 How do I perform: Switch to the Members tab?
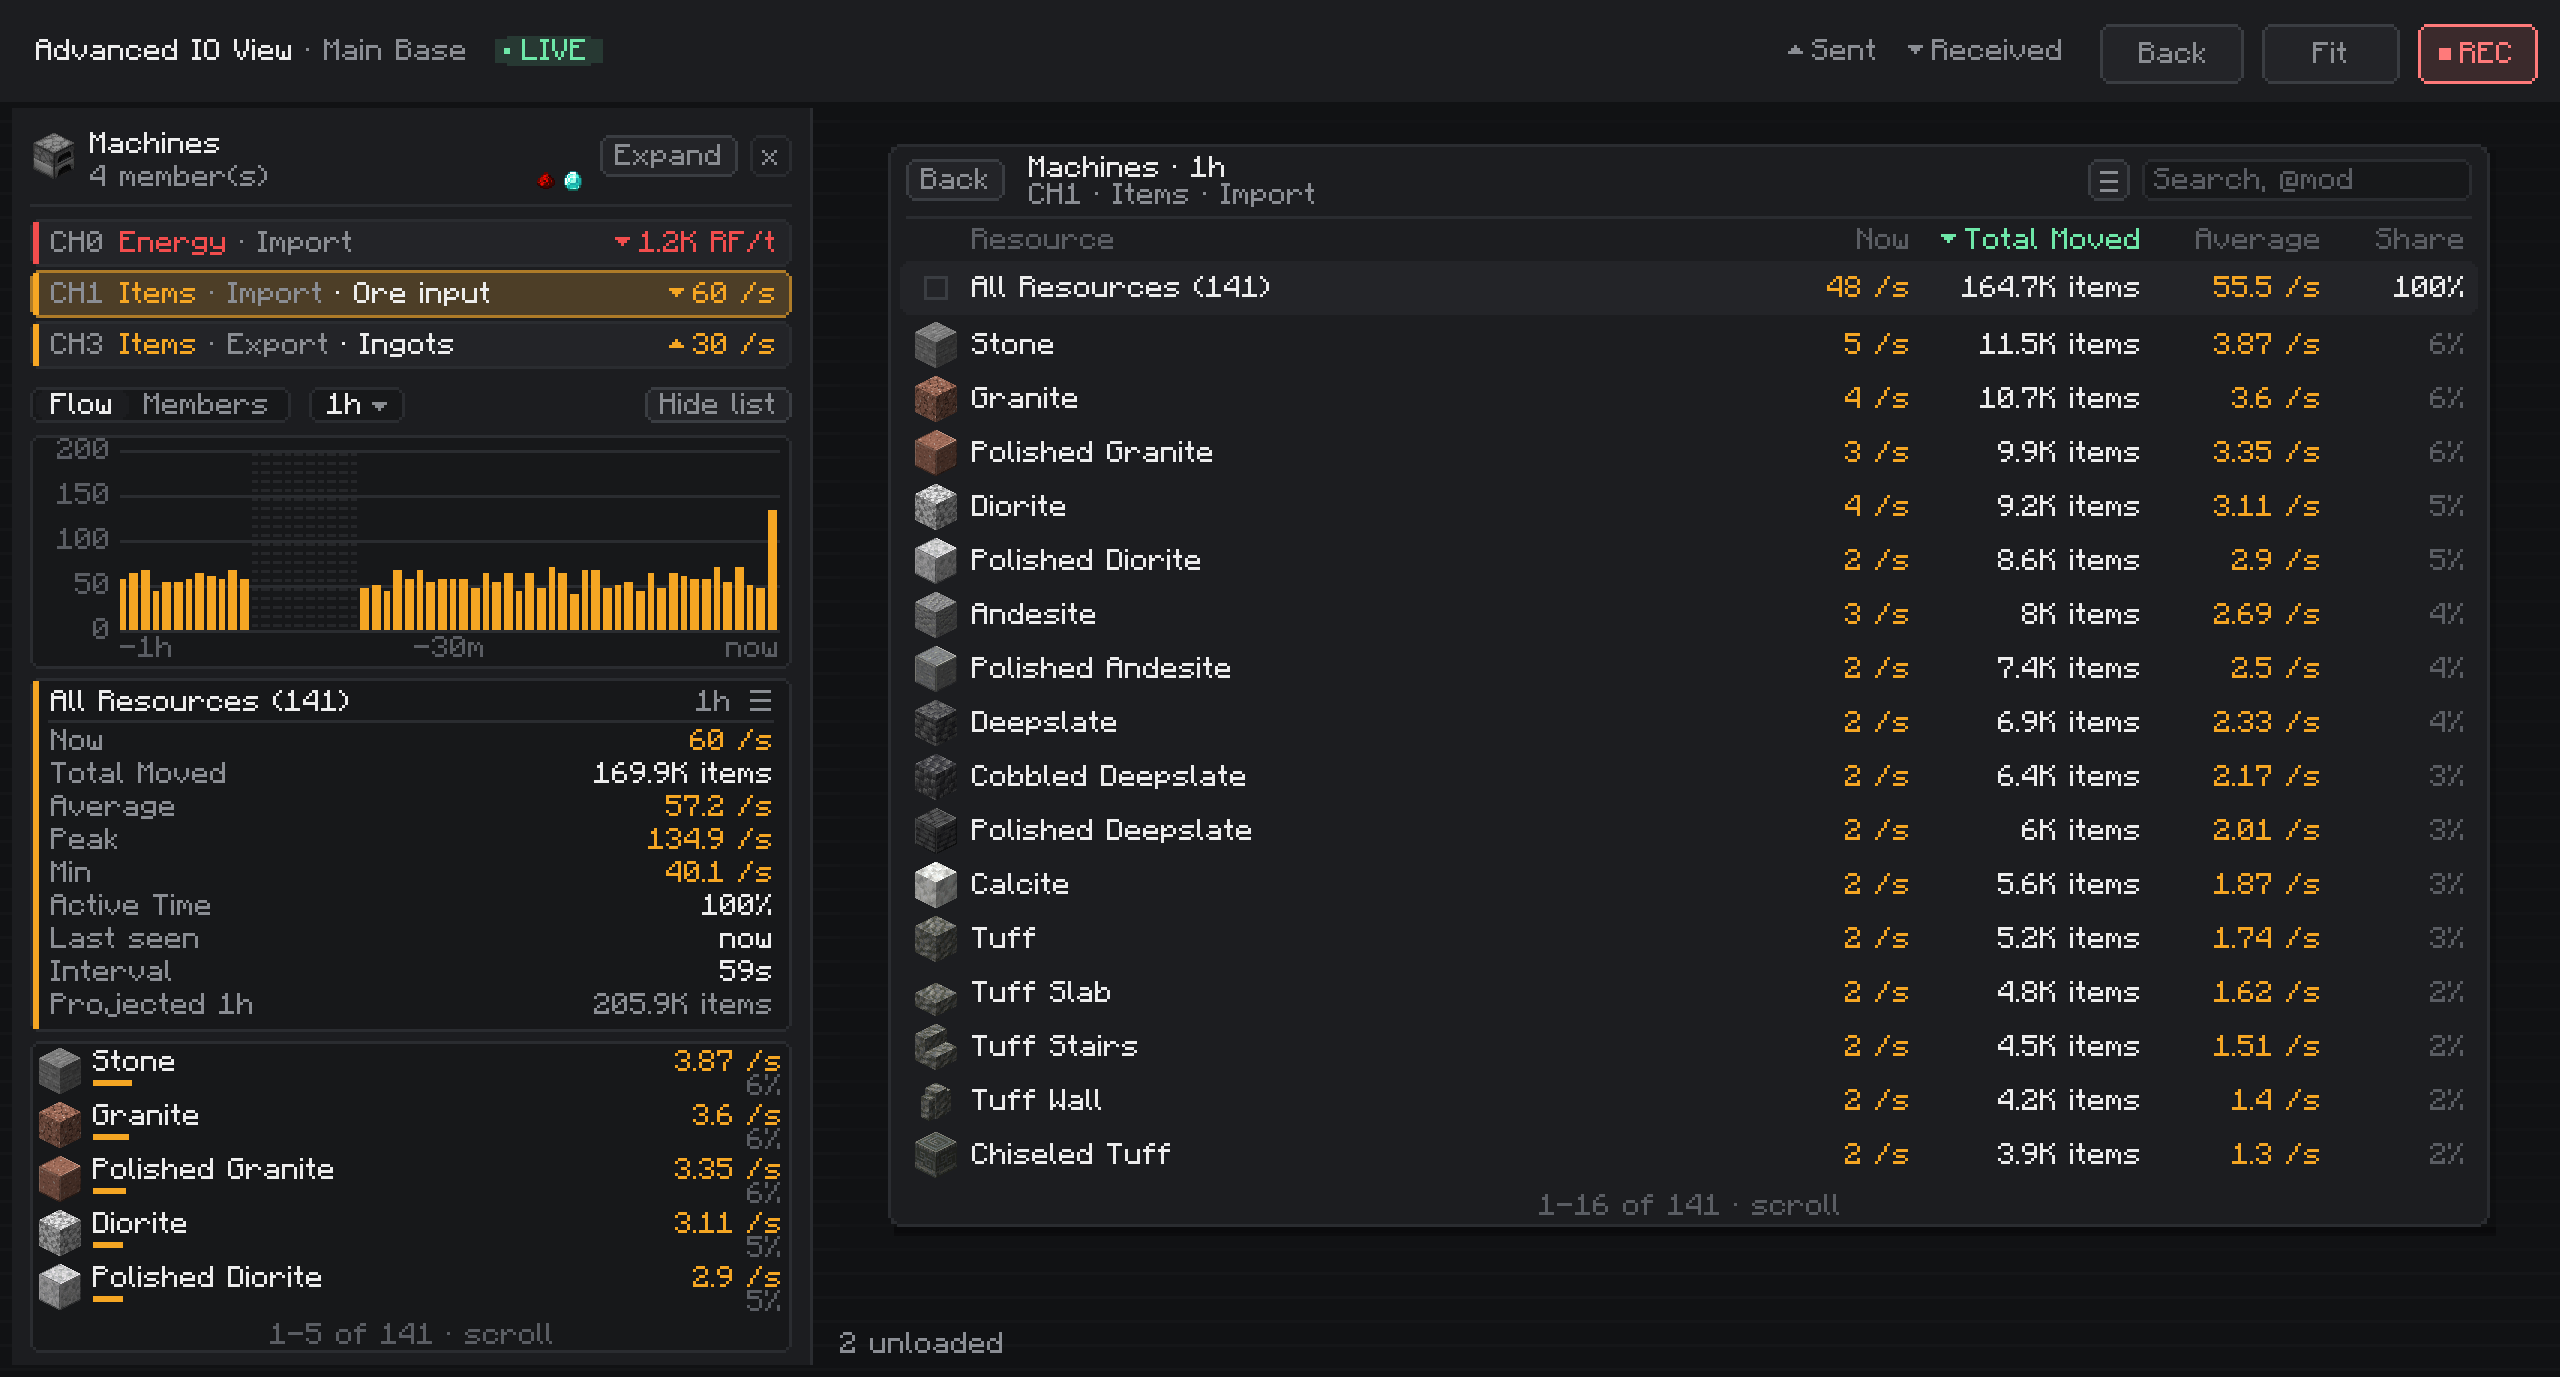tap(205, 404)
